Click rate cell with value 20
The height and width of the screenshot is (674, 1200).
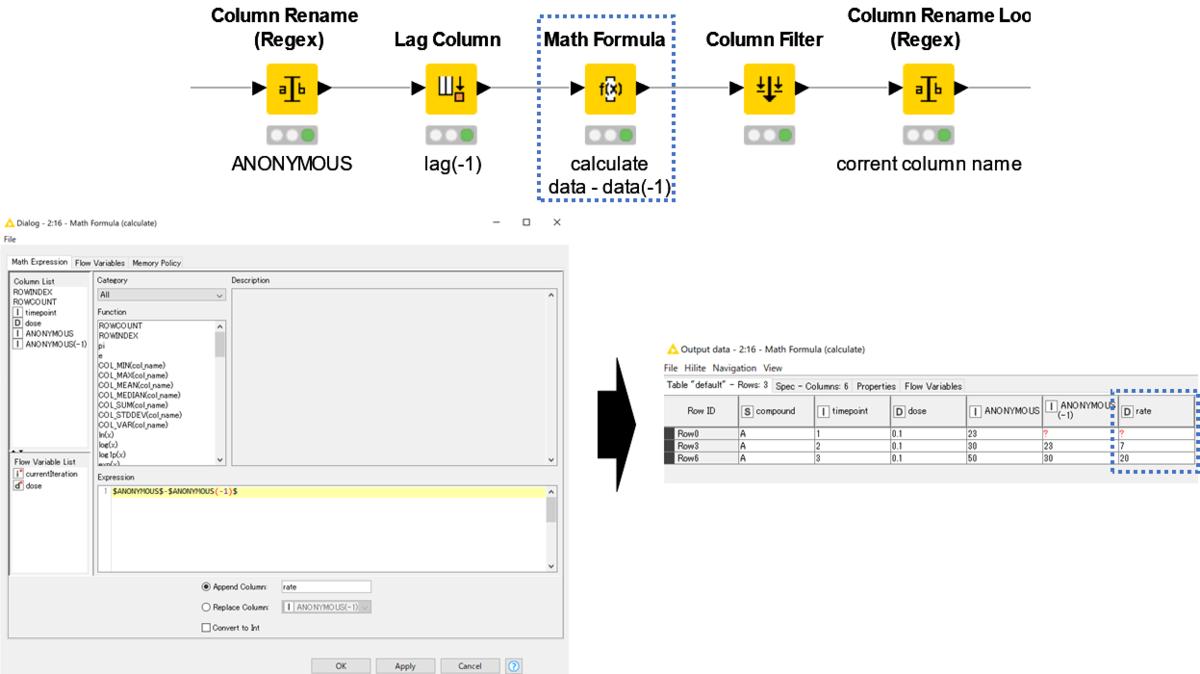coord(1155,457)
